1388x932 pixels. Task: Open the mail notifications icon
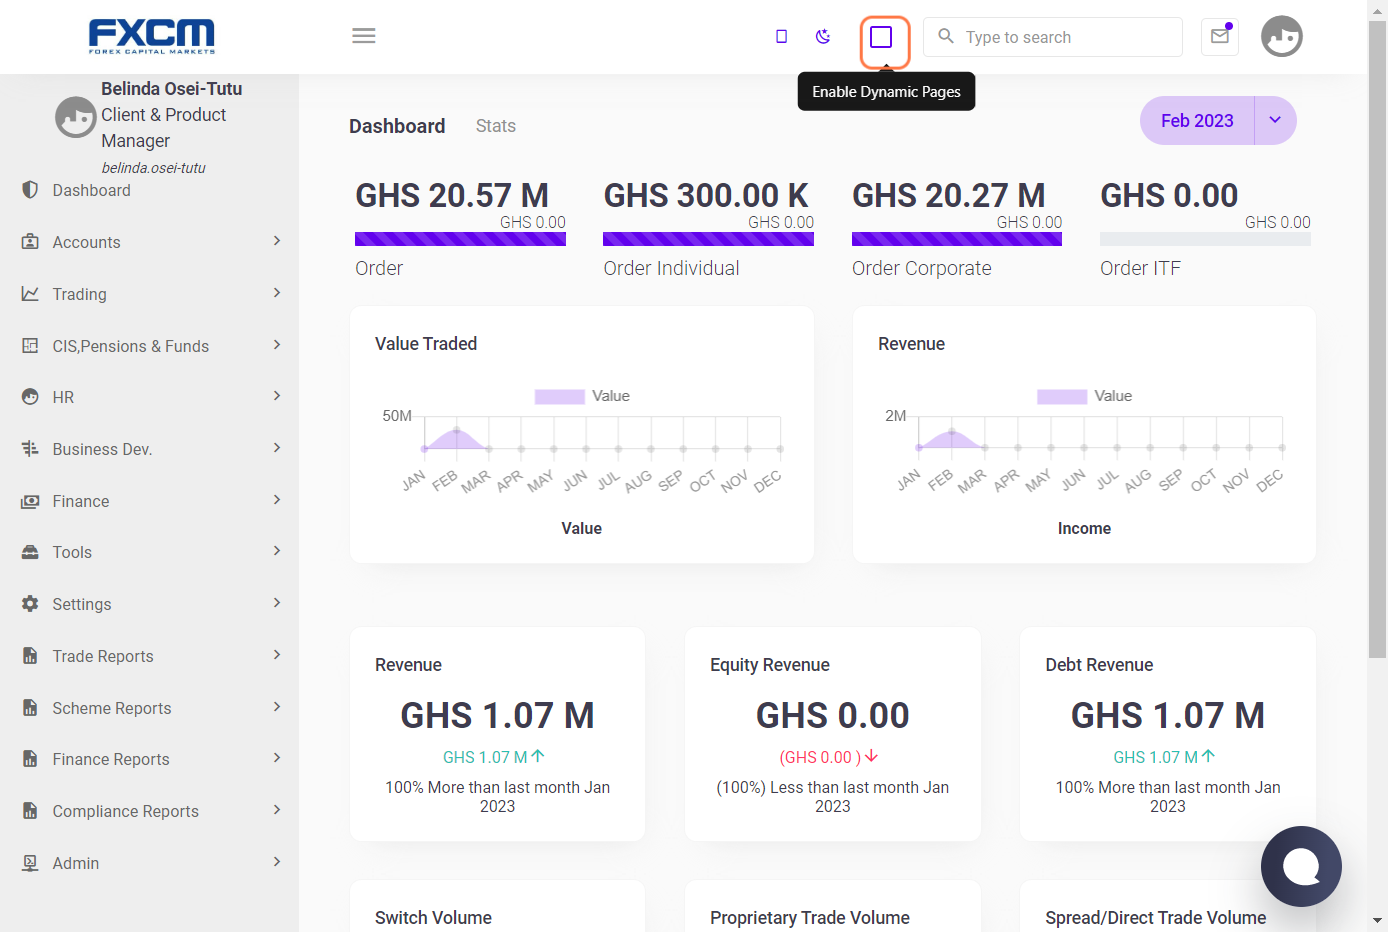click(1220, 36)
